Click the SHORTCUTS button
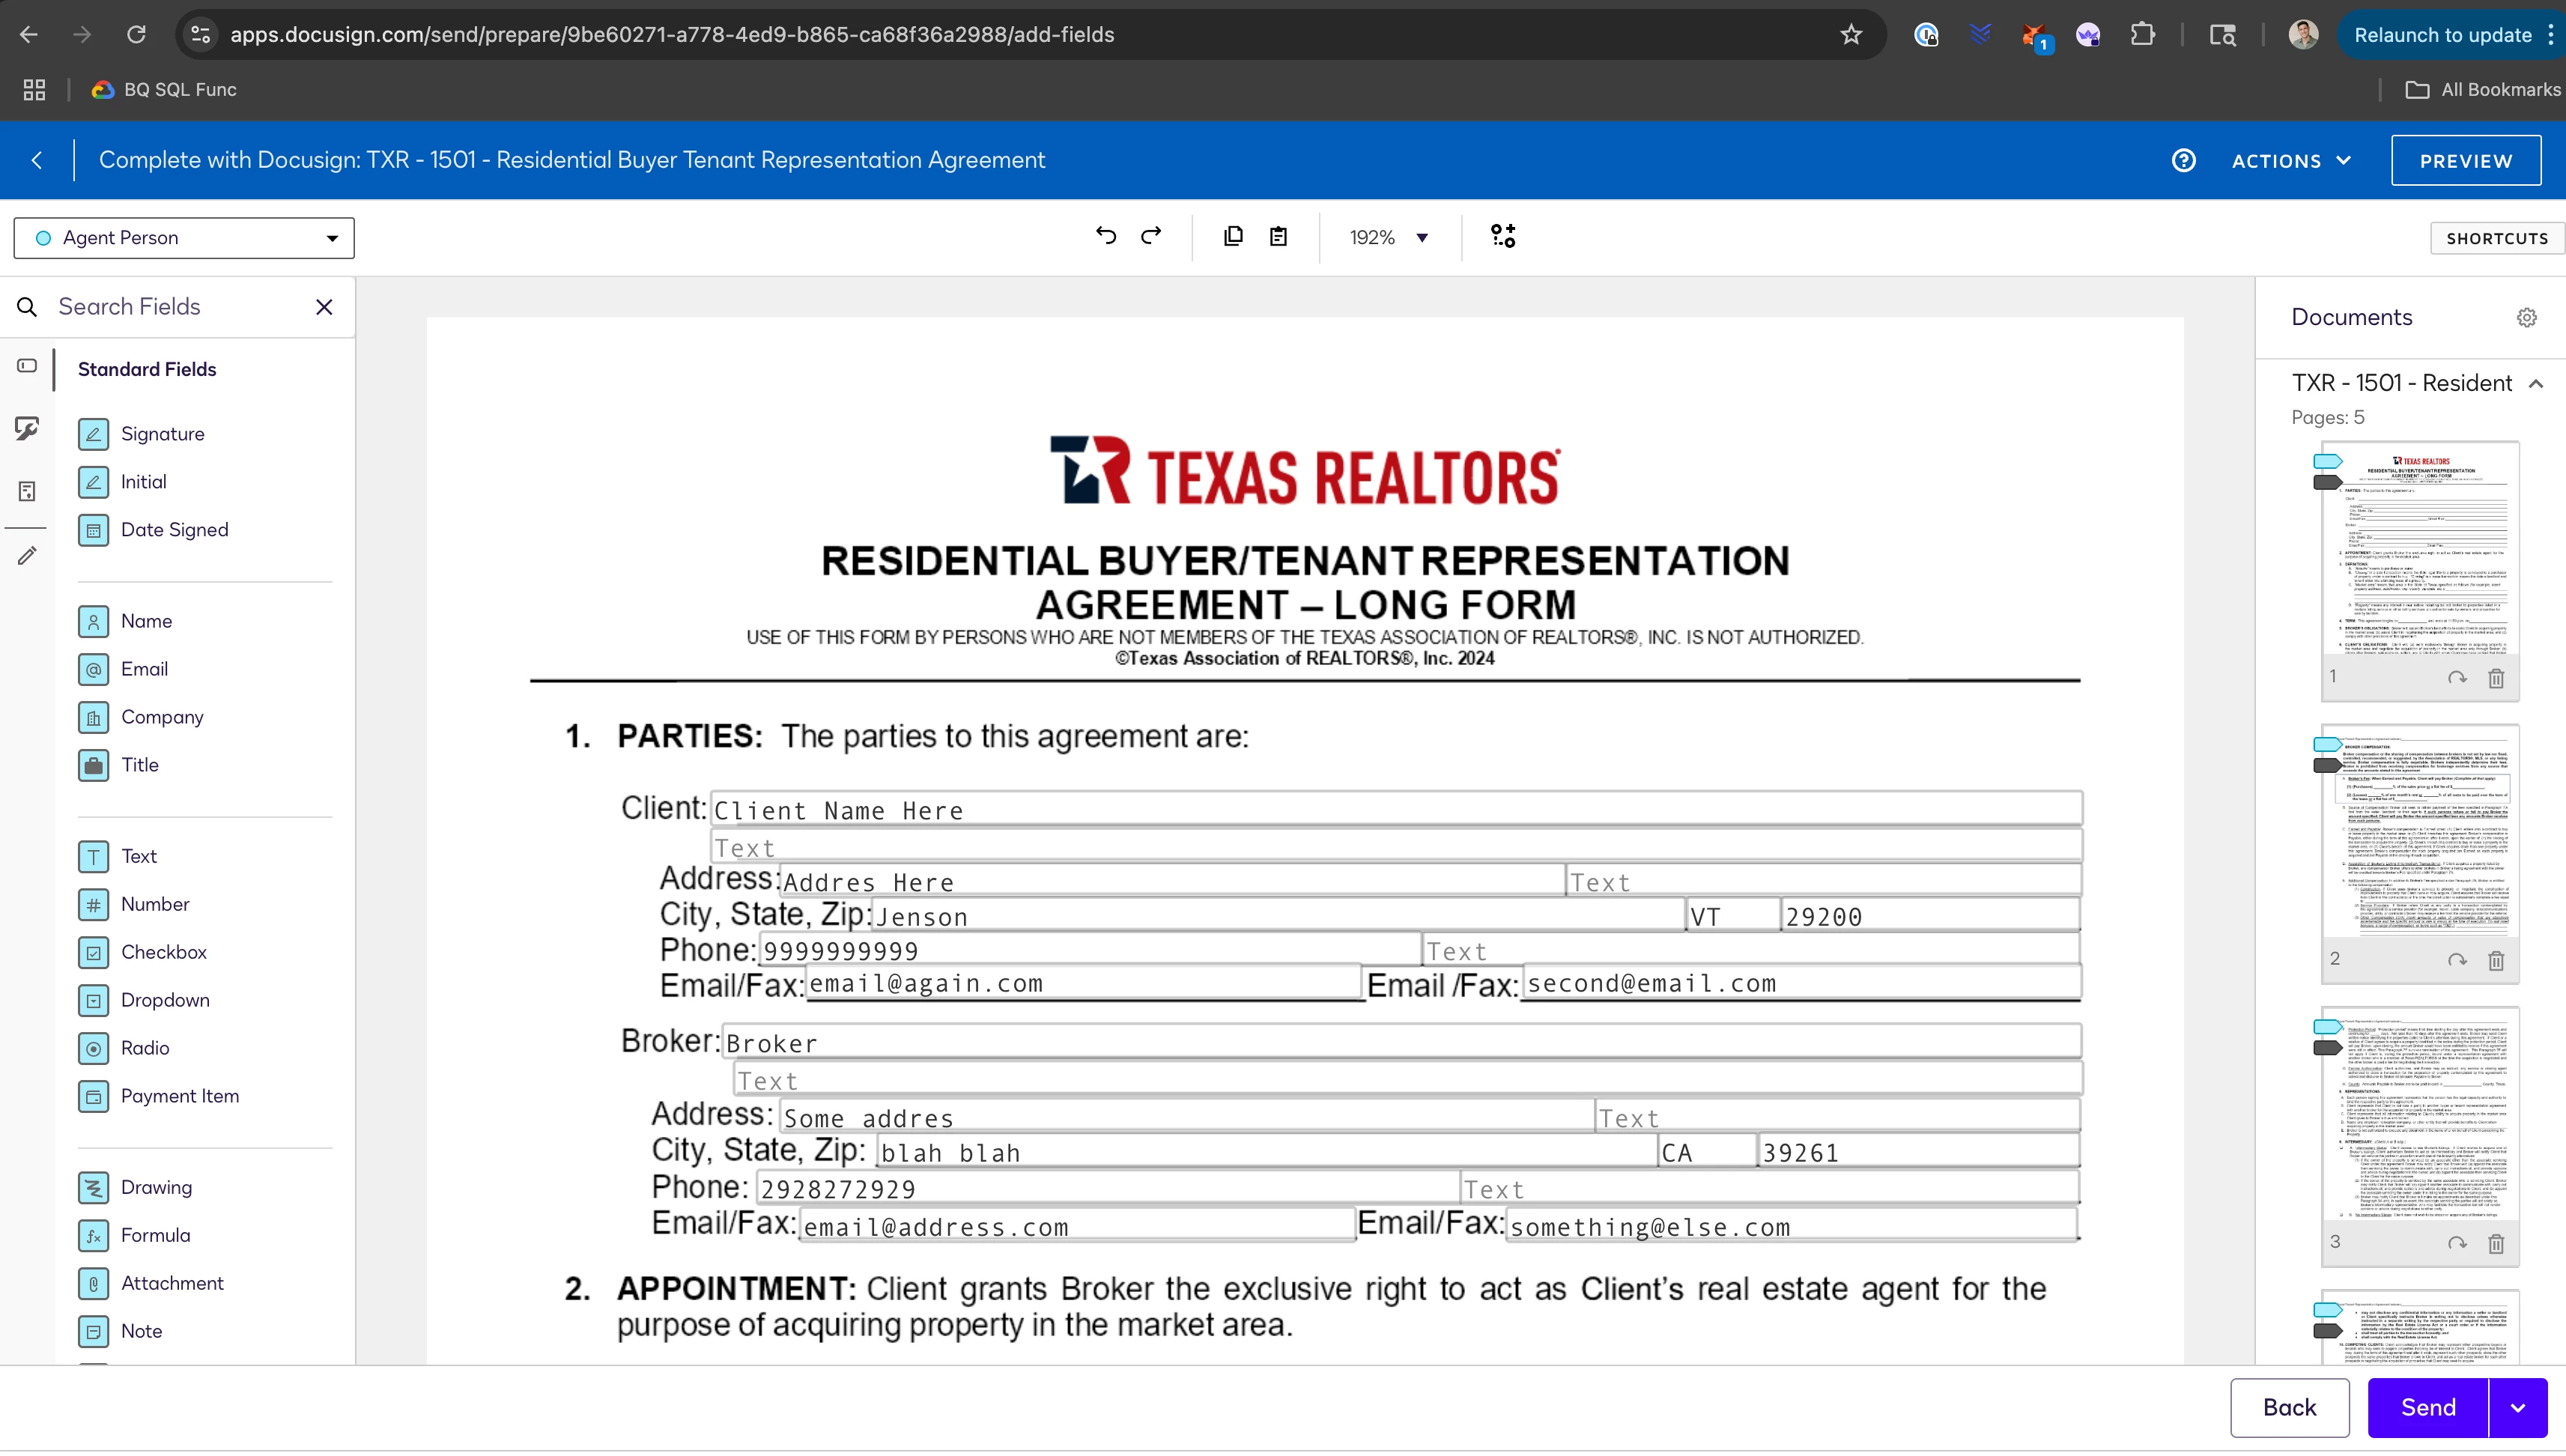Viewport: 2566px width, 1456px height. coord(2496,238)
